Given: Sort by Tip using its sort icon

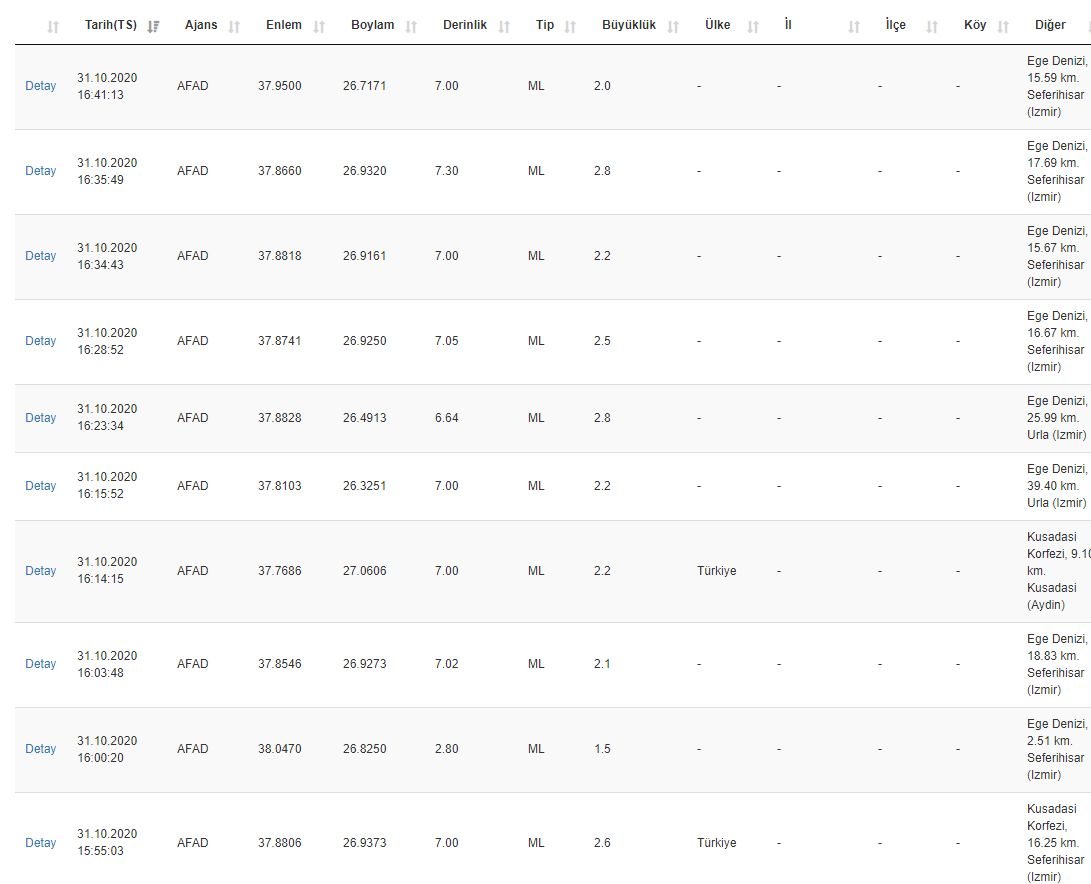Looking at the screenshot, I should 570,27.
